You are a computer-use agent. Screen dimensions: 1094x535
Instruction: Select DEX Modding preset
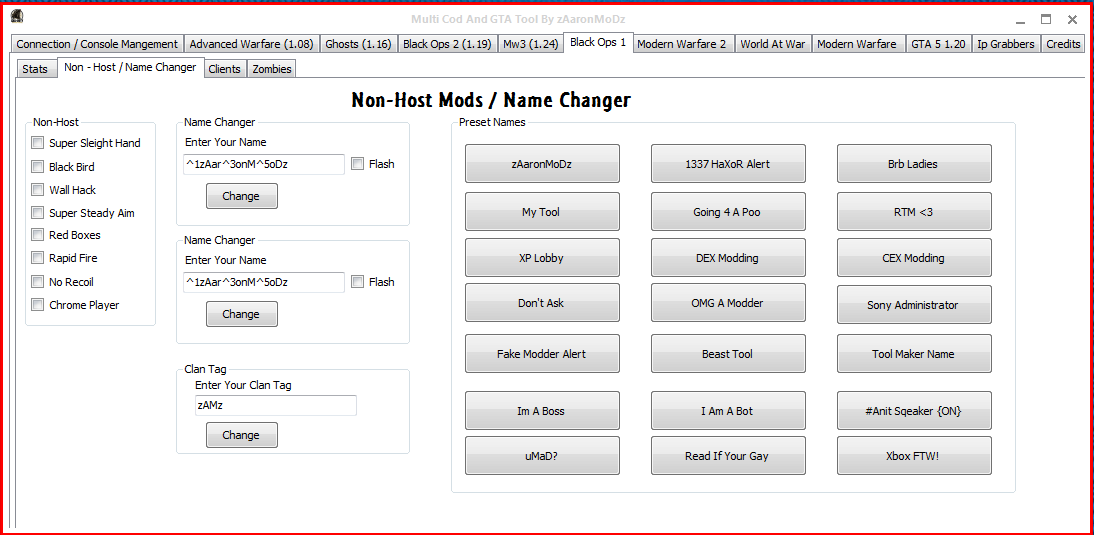(728, 257)
